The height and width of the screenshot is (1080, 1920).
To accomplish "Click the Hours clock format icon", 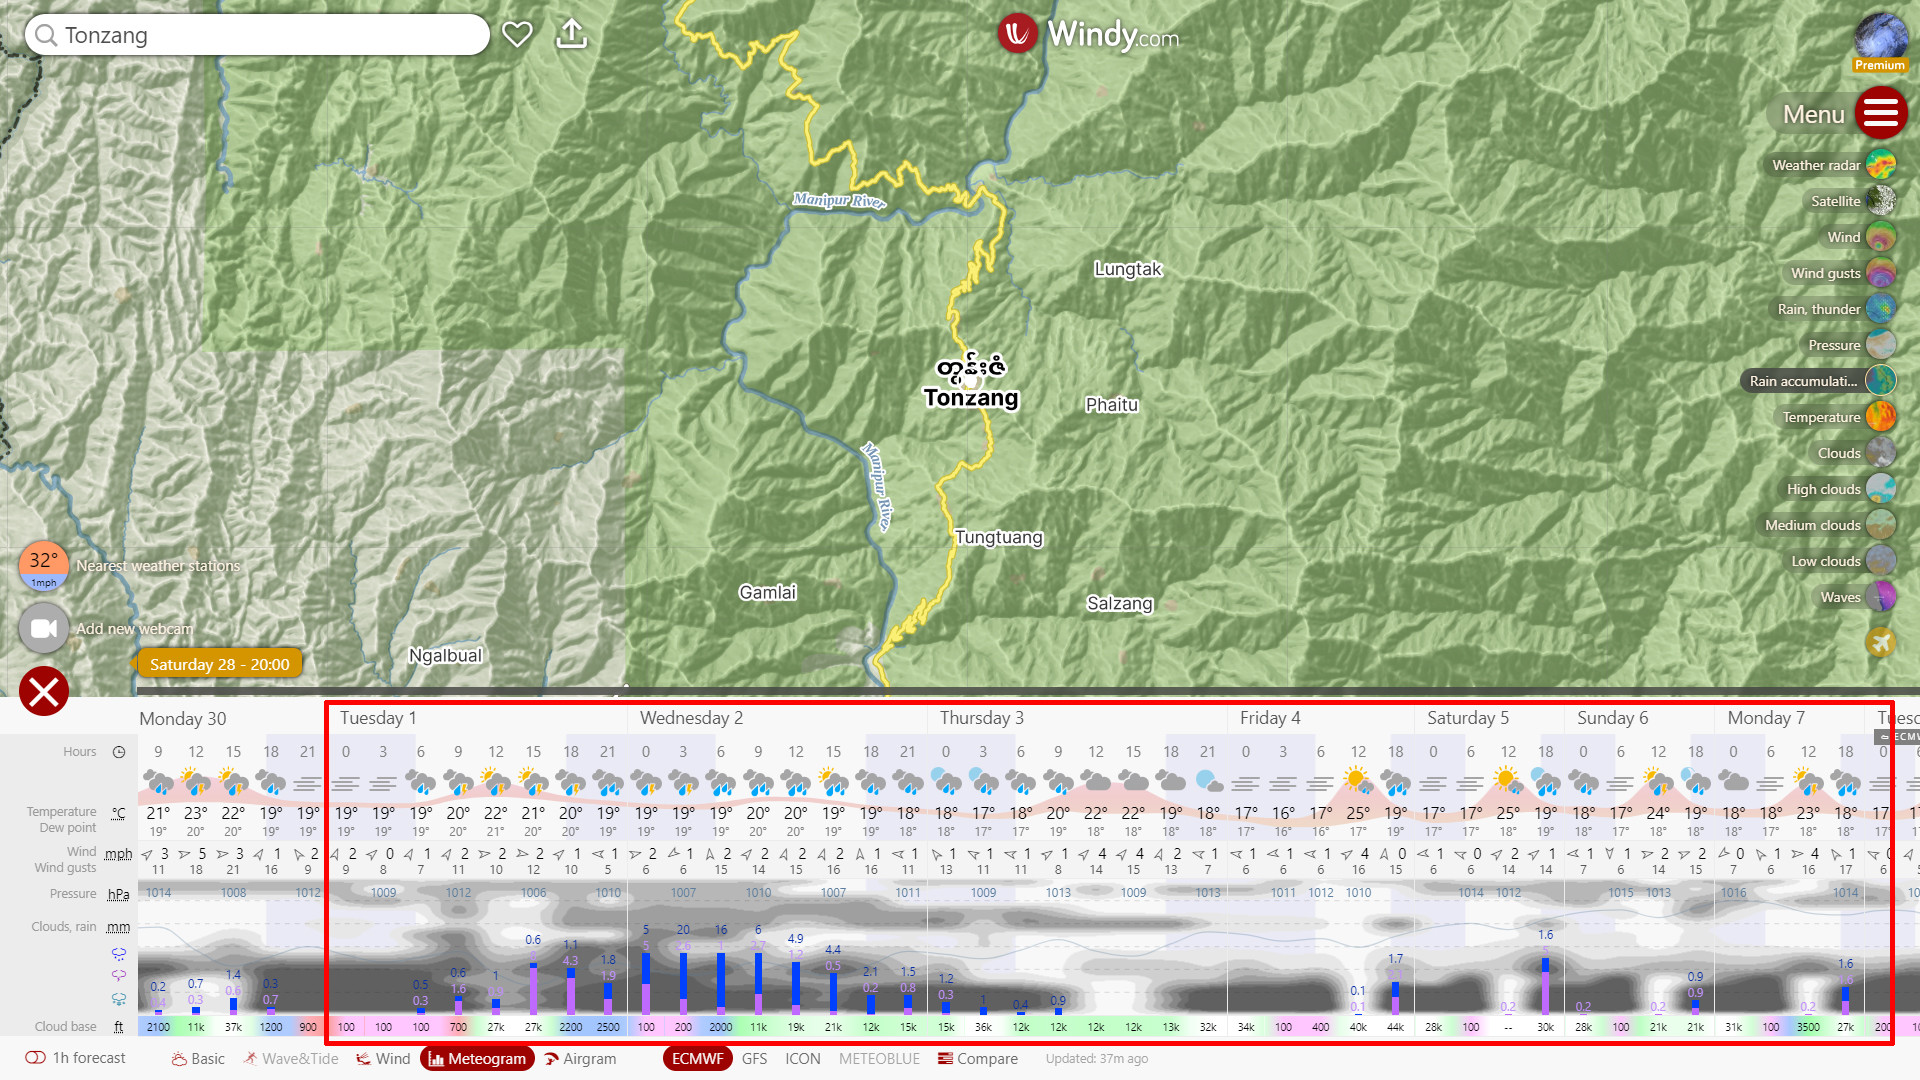I will point(119,752).
